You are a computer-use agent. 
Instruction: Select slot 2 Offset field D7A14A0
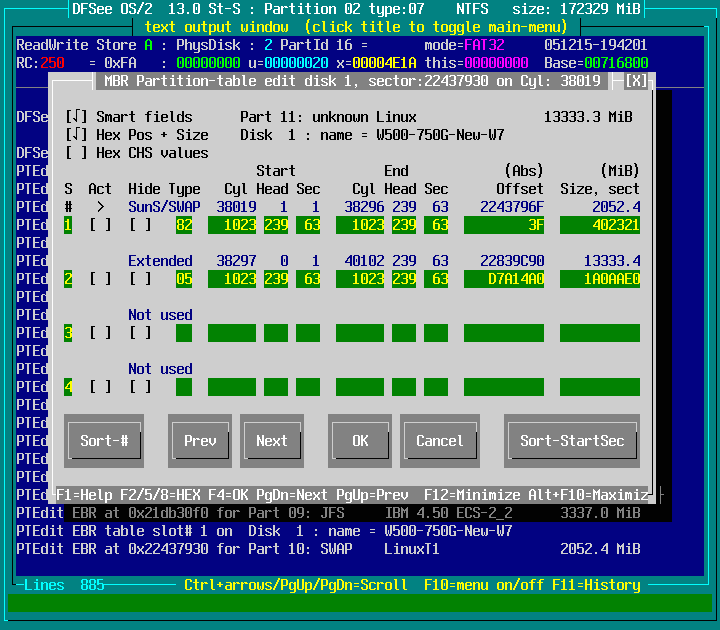click(504, 279)
